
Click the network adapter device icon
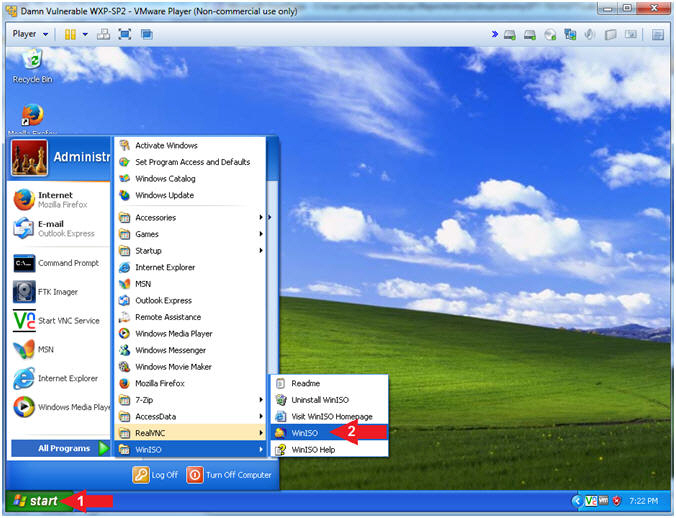coord(570,35)
